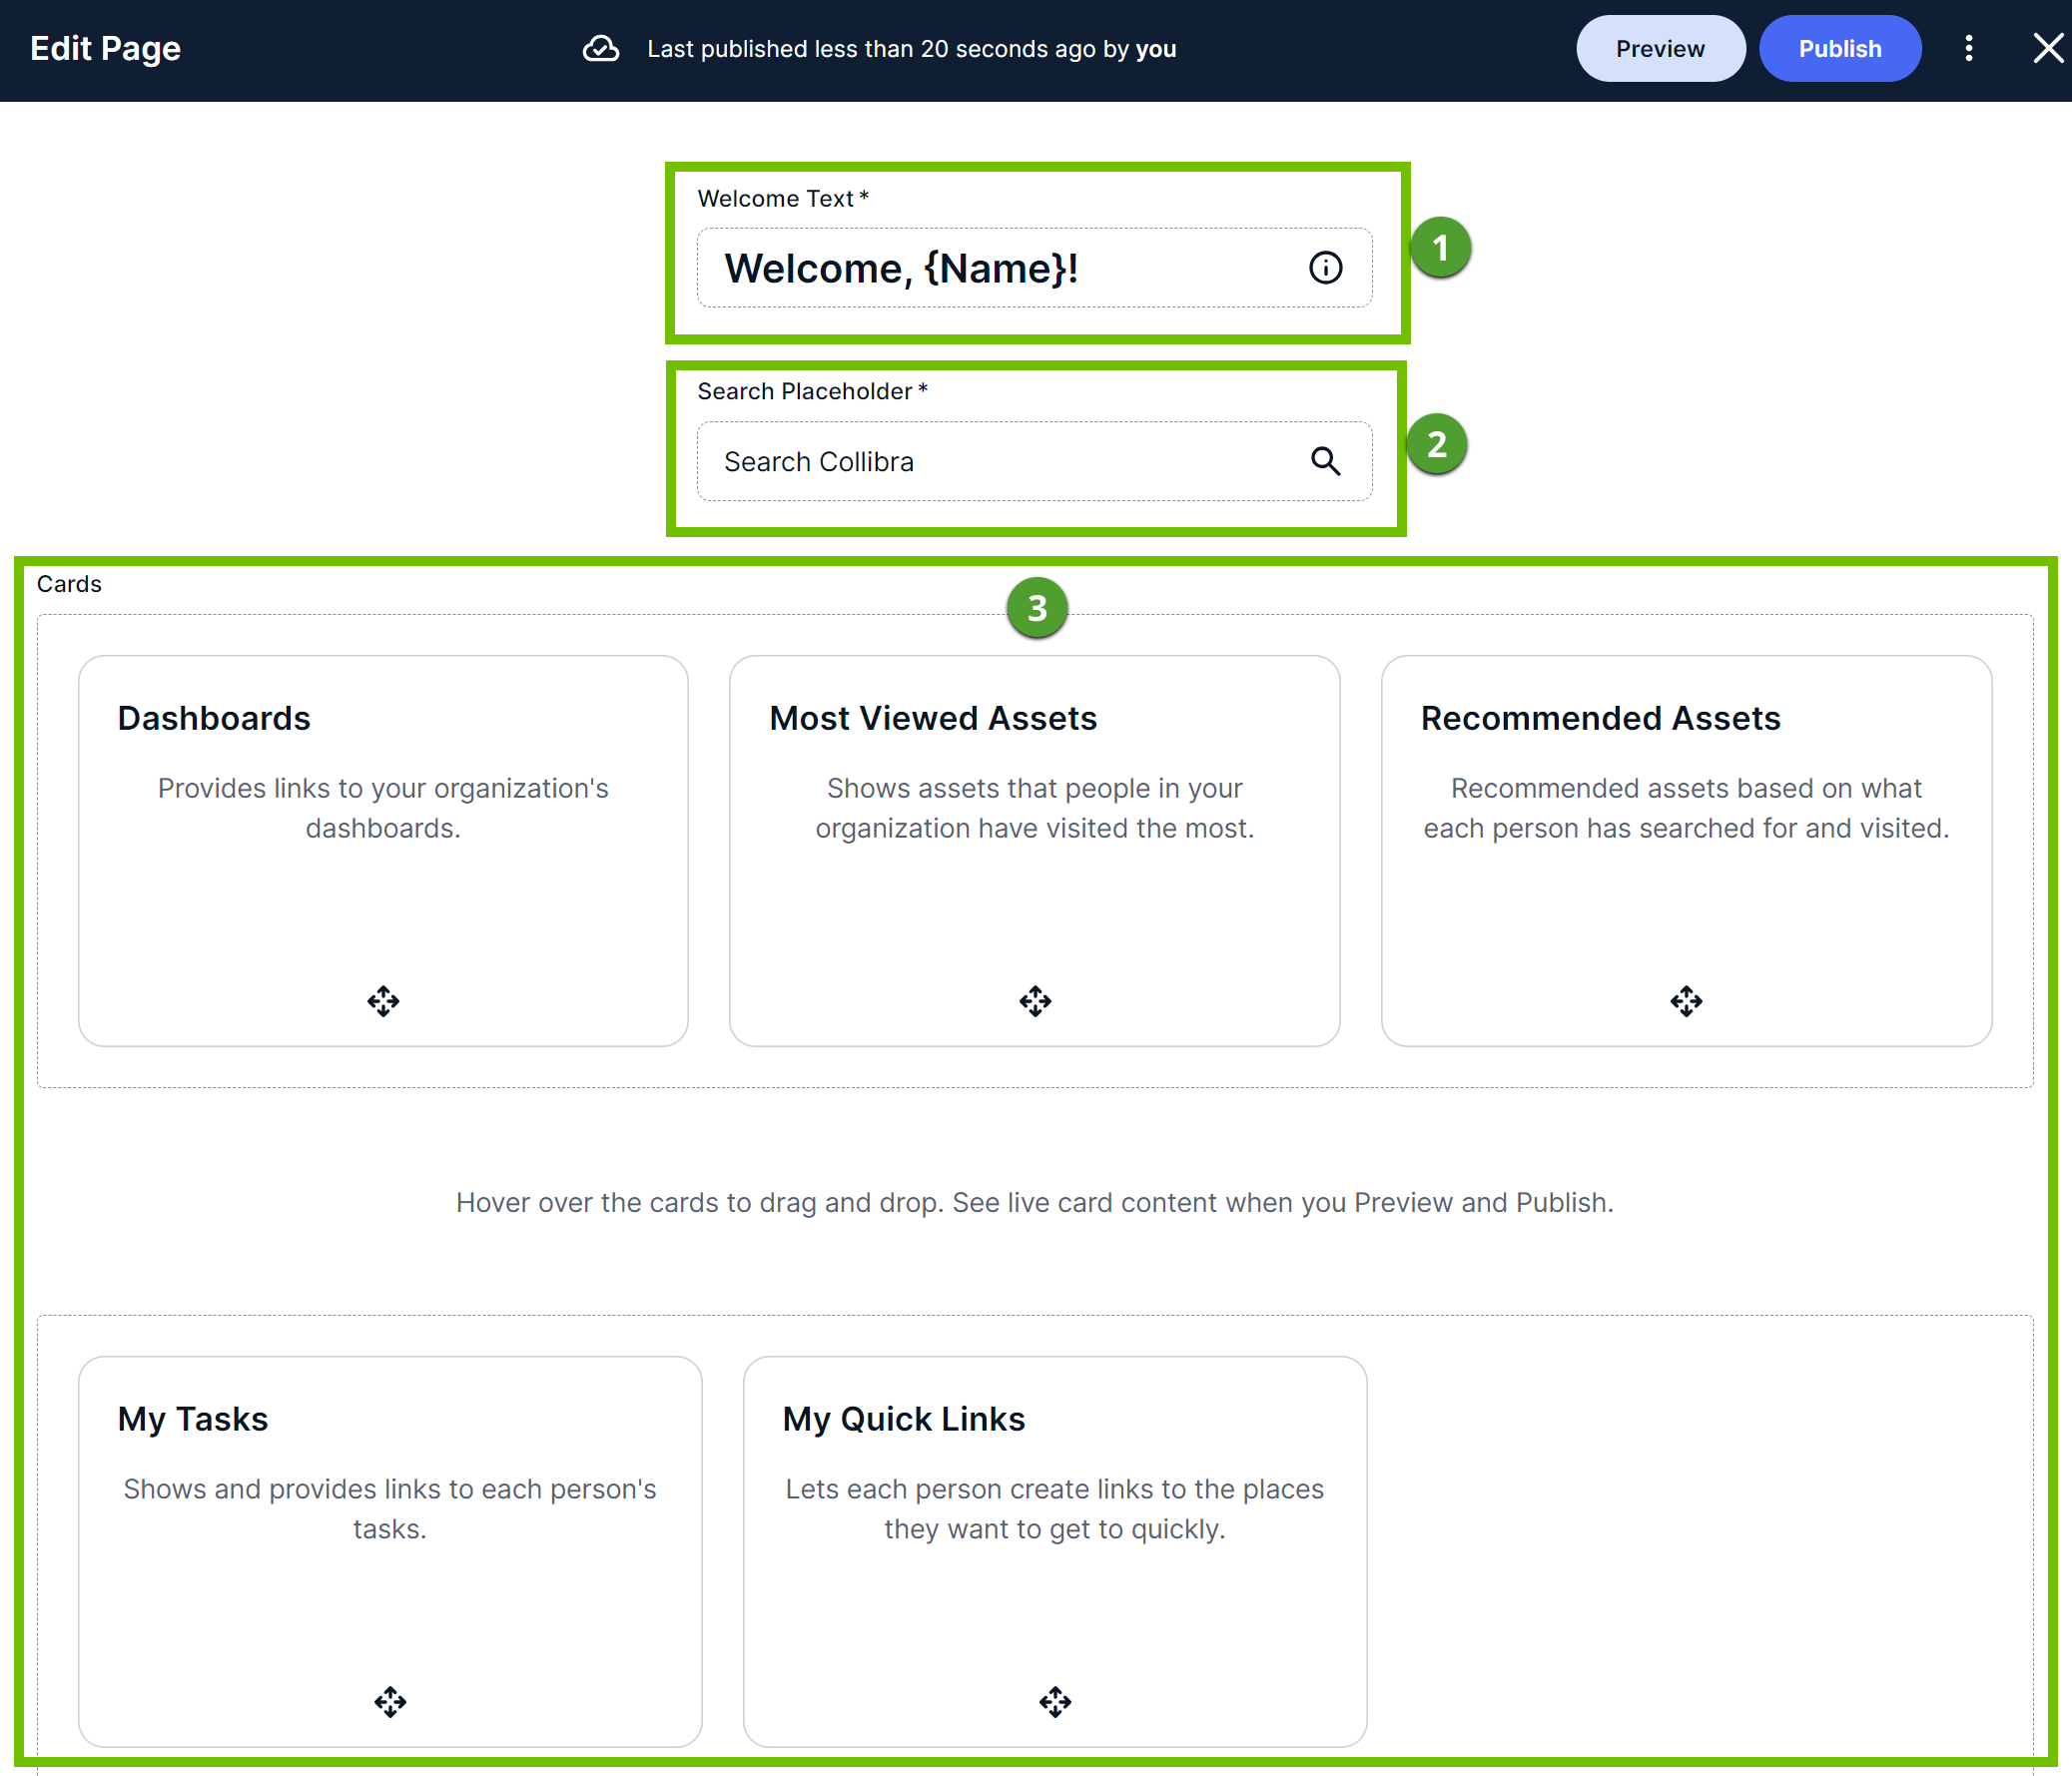Click the Search Collibra placeholder input
Viewport: 2072px width, 1776px height.
pyautogui.click(x=1000, y=461)
